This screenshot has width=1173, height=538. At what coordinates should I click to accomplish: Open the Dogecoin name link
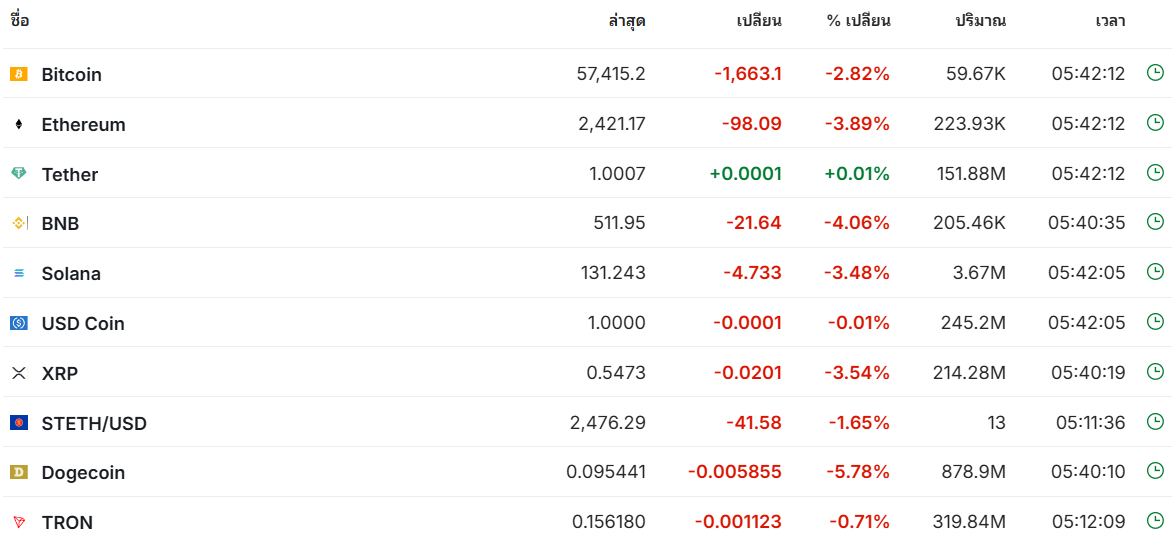tap(83, 473)
